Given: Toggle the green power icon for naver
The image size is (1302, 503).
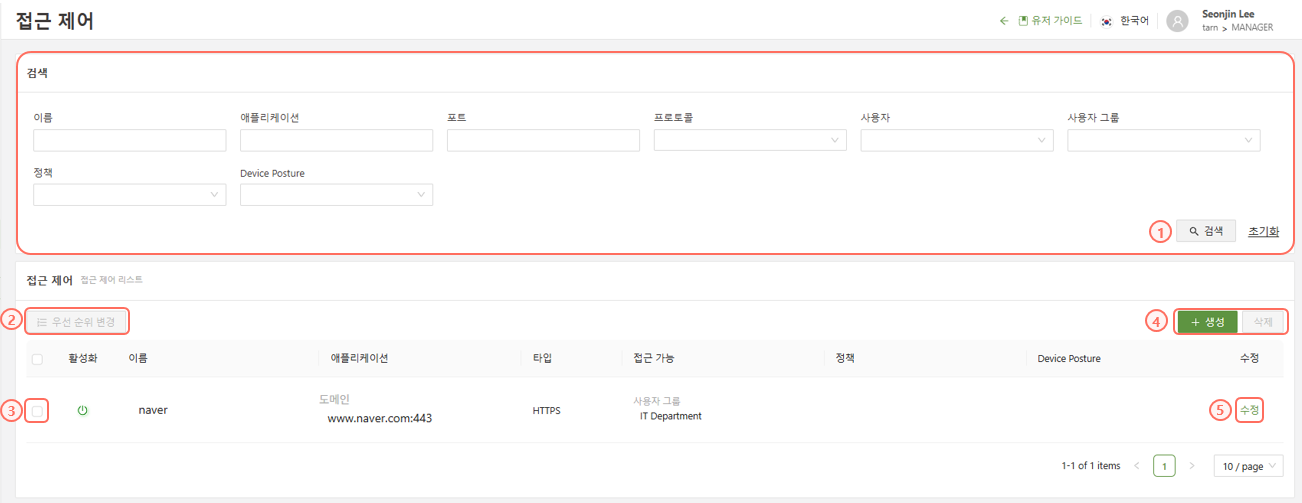Looking at the screenshot, I should pyautogui.click(x=83, y=410).
